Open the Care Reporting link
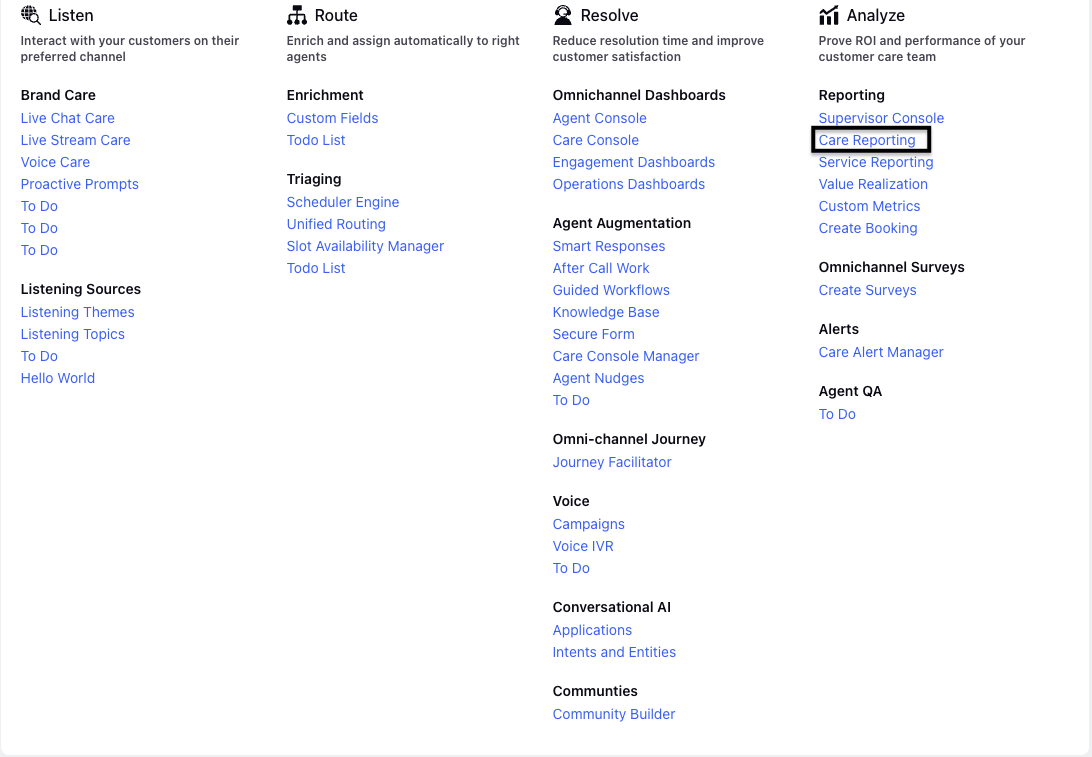Screen dimensions: 1092x757 tap(867, 140)
